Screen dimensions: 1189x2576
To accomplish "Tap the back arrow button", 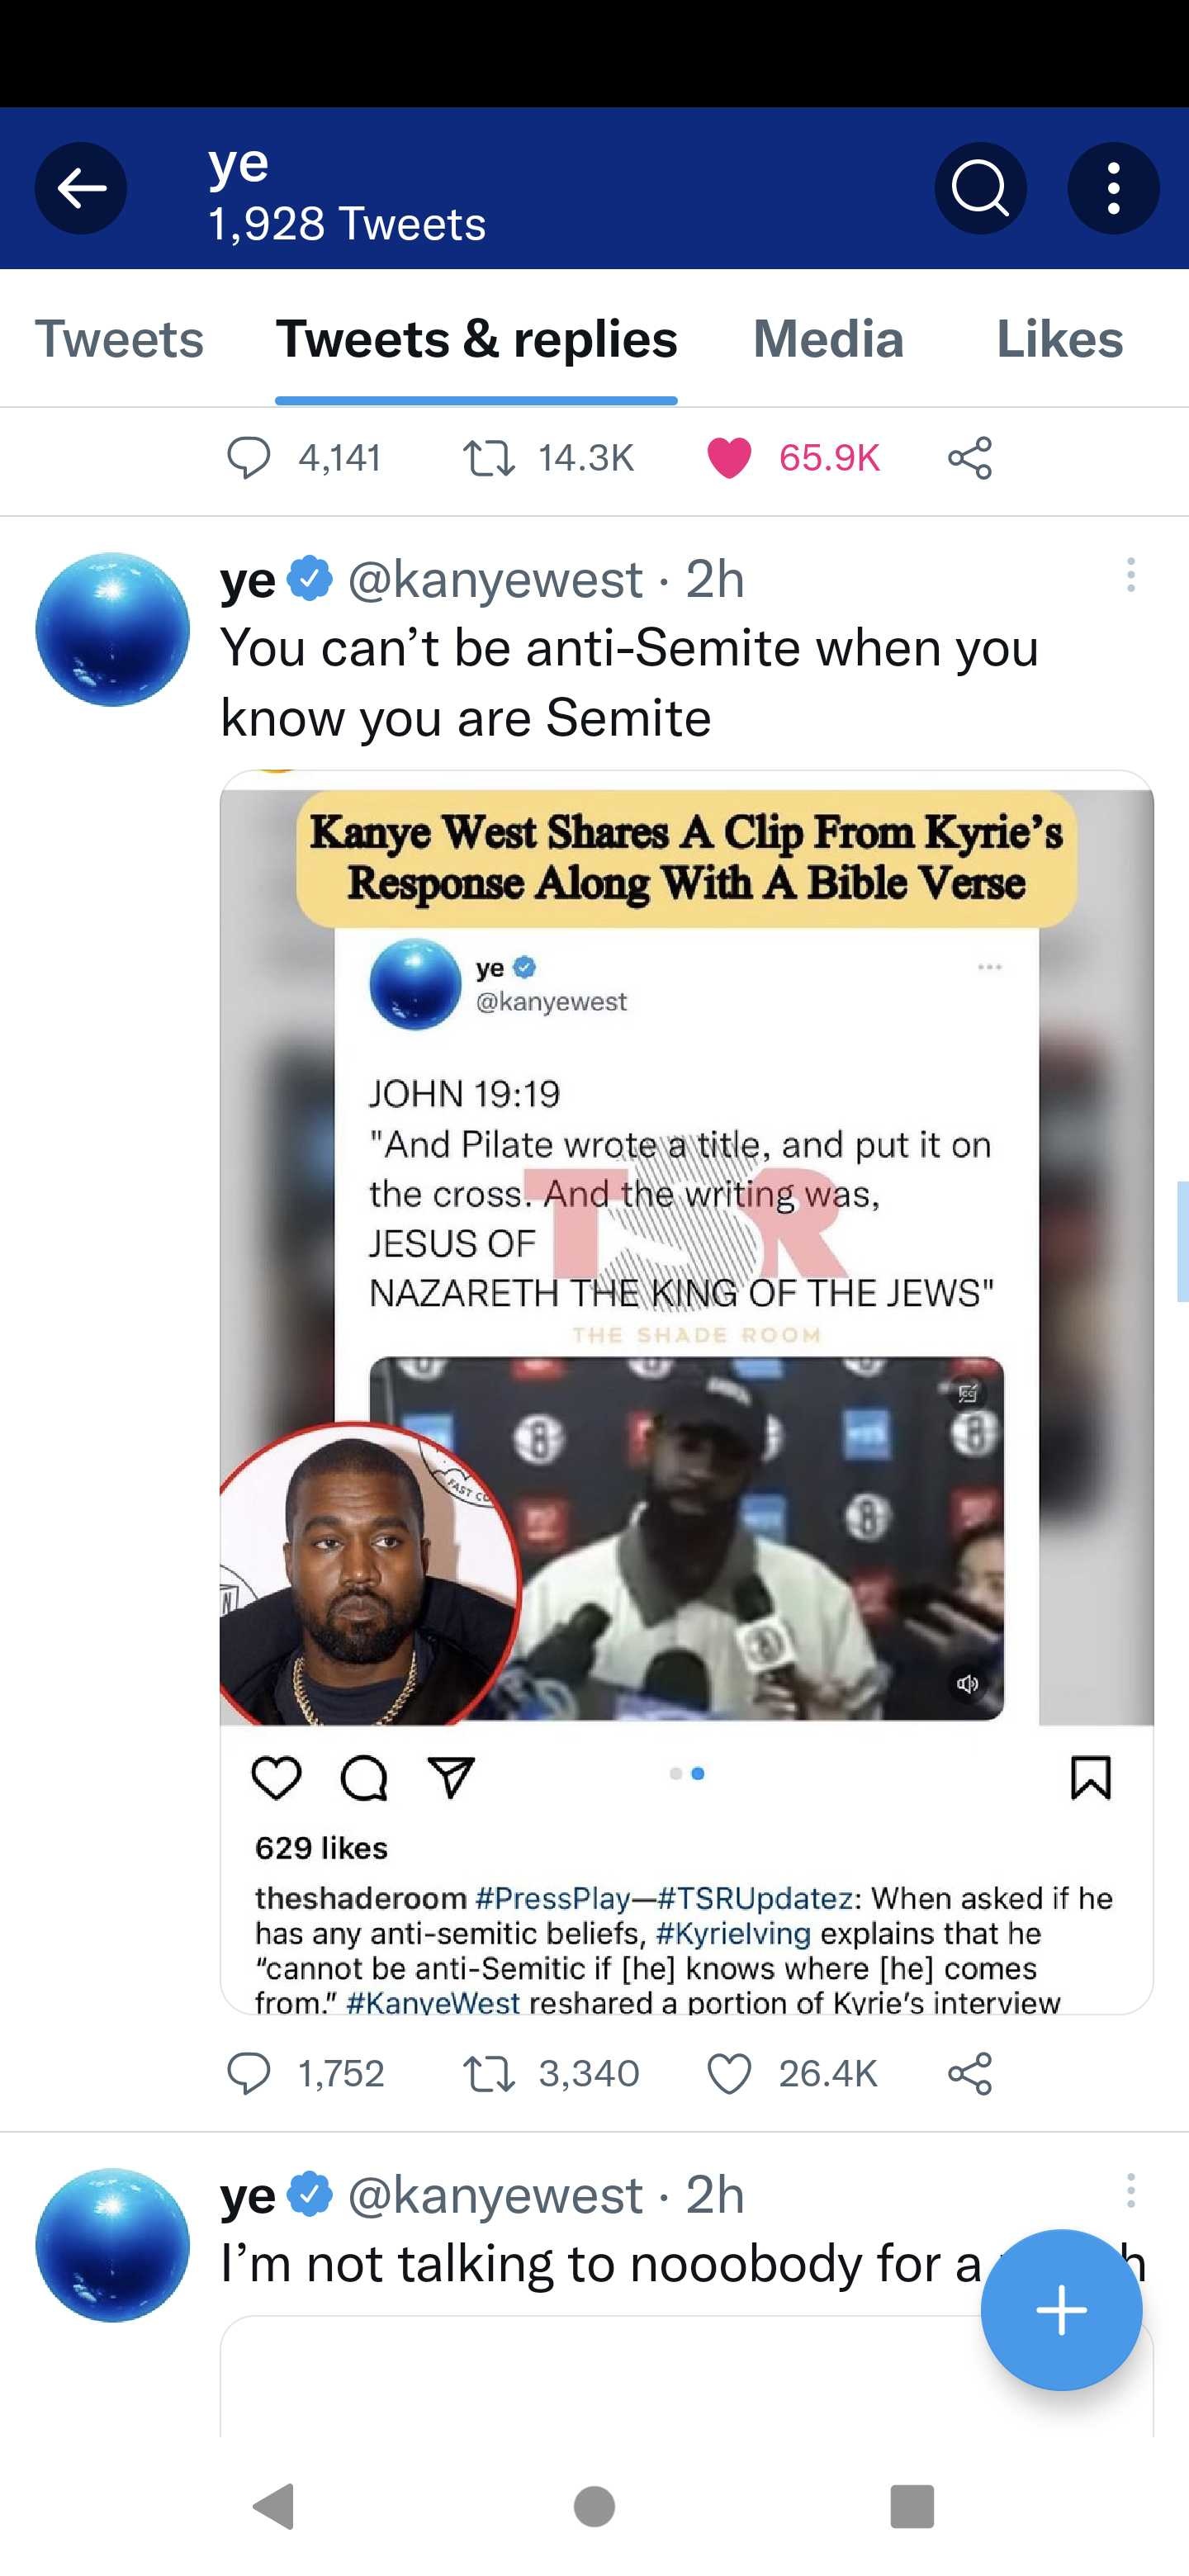I will 81,188.
